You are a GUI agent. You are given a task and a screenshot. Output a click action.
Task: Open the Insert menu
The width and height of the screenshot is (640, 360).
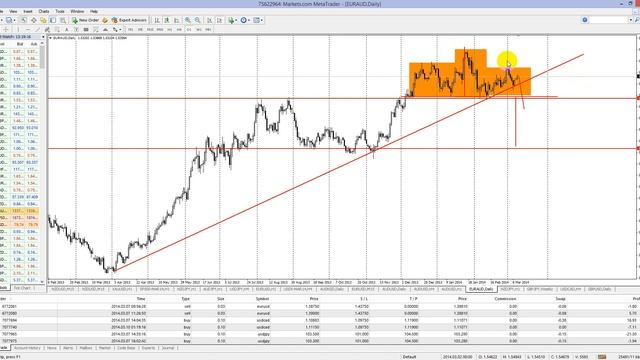[x=28, y=11]
